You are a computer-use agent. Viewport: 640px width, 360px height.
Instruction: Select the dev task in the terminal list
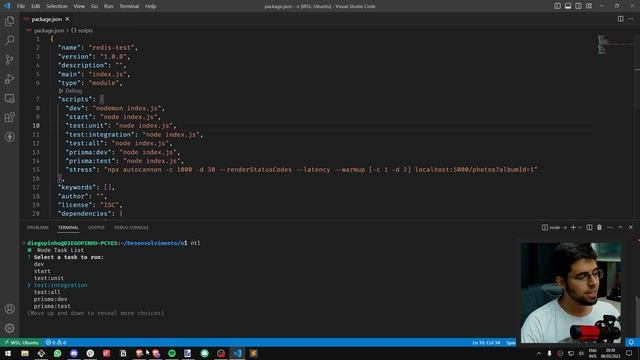[39, 264]
